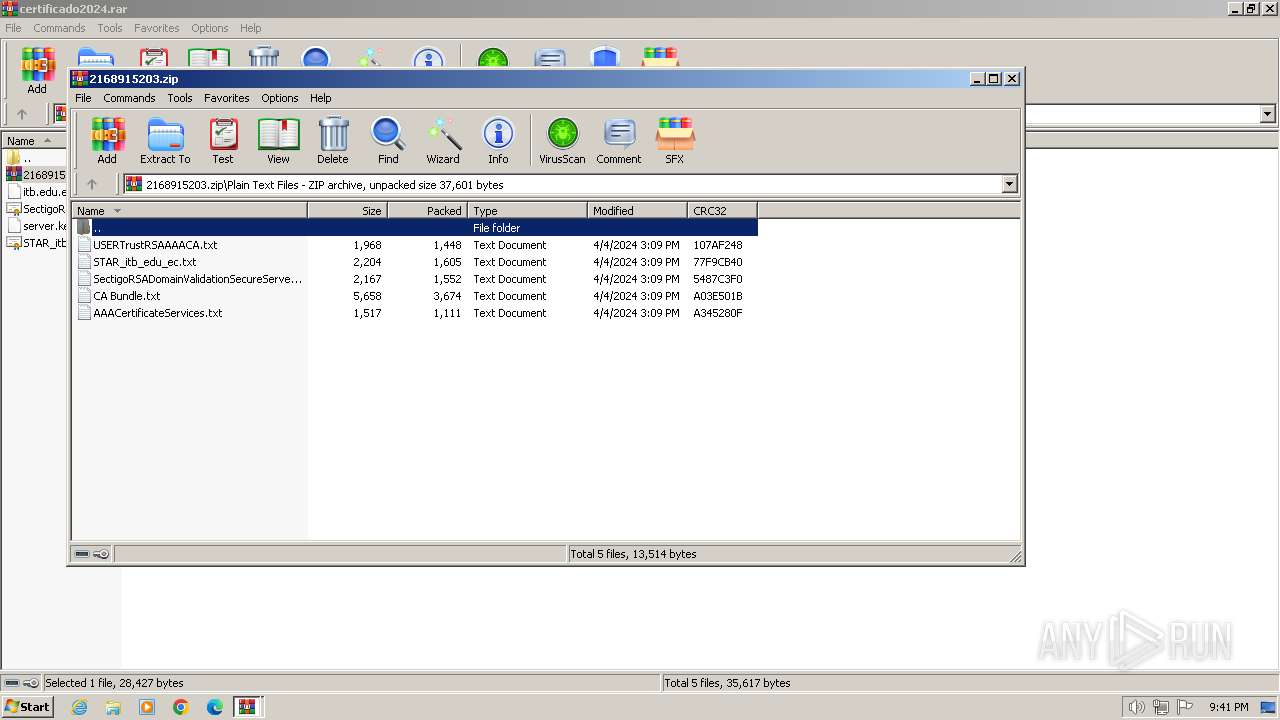Open Microsoft Edge from taskbar
The height and width of the screenshot is (720, 1280).
coord(215,707)
